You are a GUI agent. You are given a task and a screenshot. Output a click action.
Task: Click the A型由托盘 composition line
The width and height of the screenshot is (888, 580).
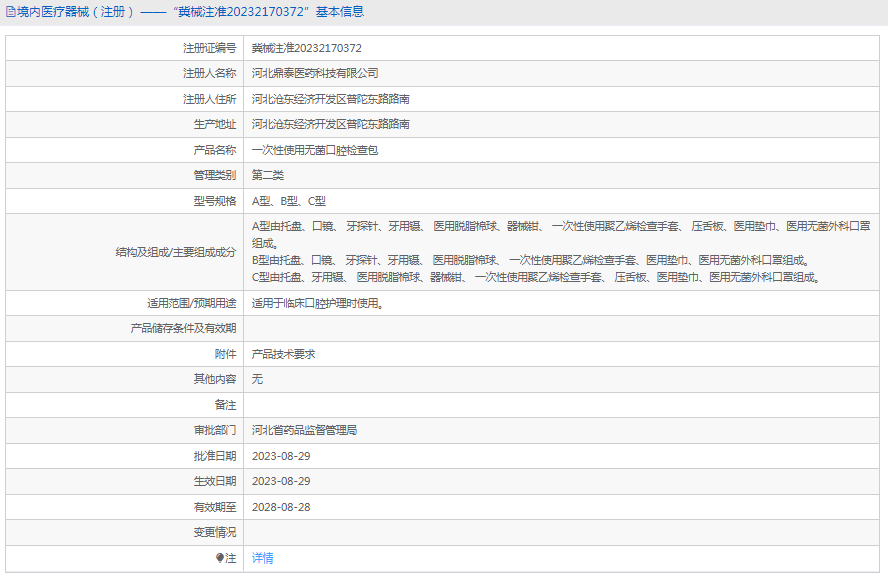click(561, 234)
